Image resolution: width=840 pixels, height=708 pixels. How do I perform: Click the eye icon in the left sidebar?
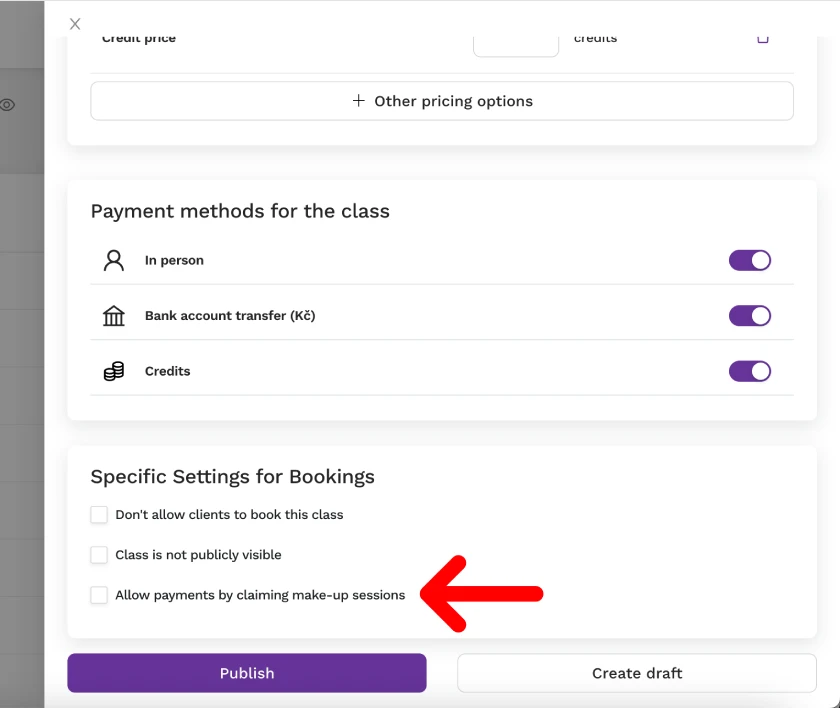click(7, 104)
